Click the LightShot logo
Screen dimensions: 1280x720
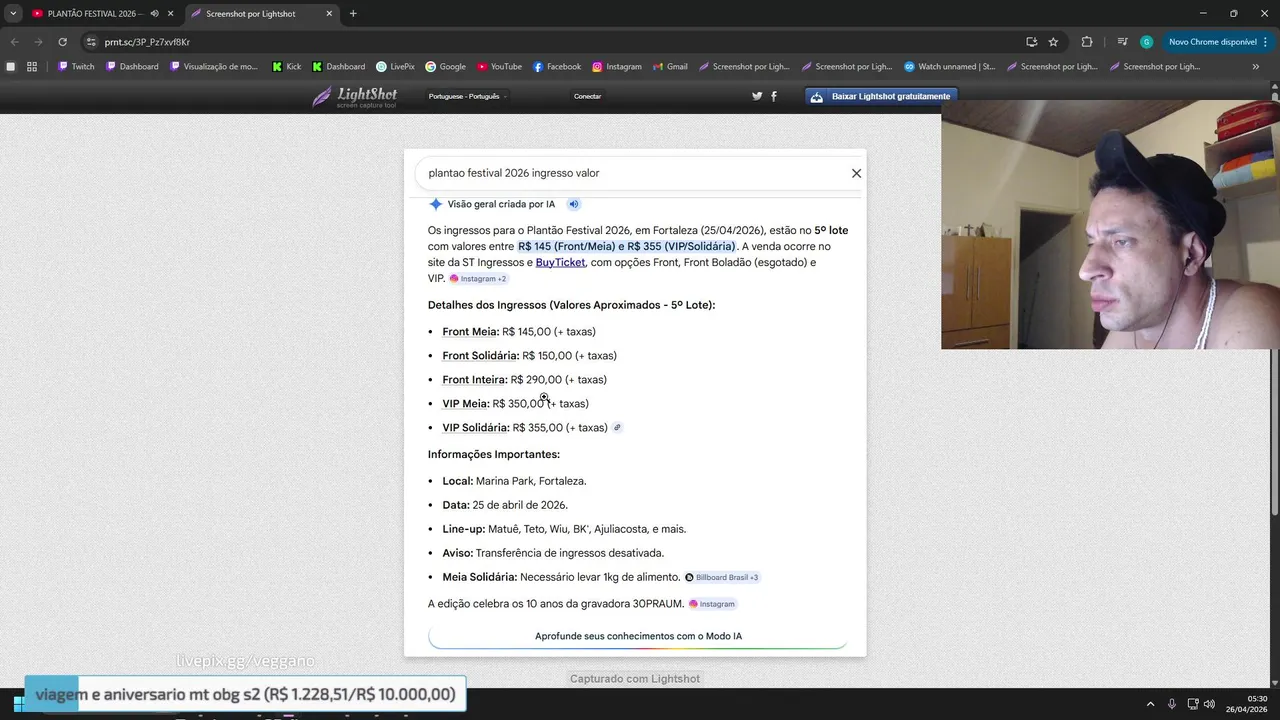click(x=355, y=97)
